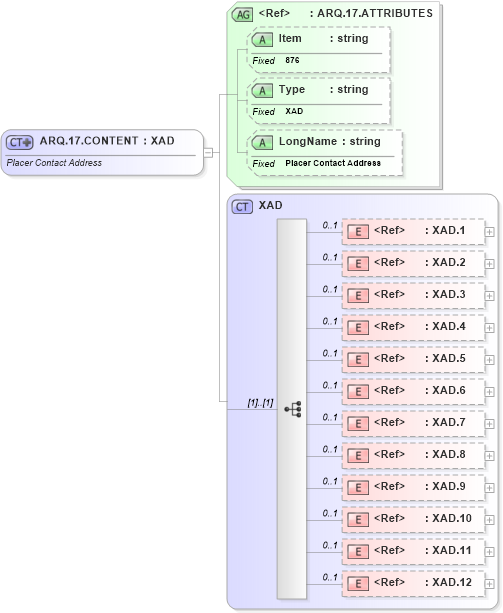Click the A icon beside LongName attribute
This screenshot has height=613, width=503.
point(262,143)
